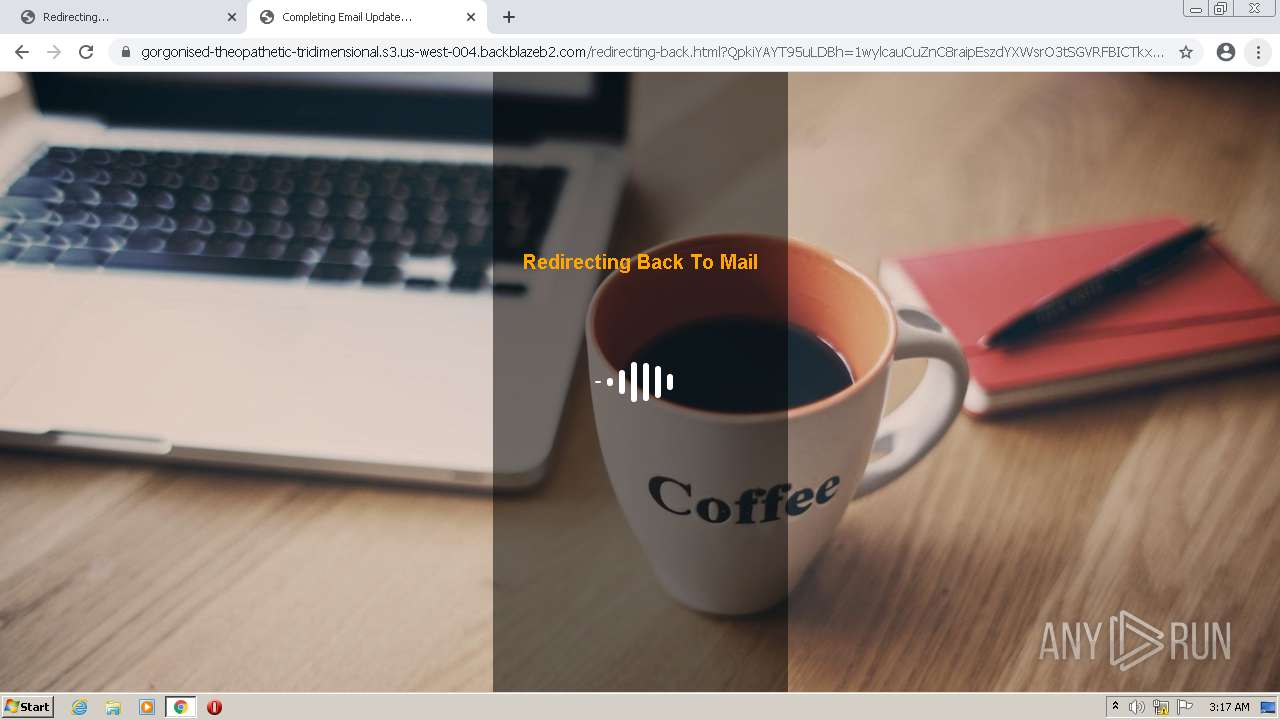Open the Chrome three-dot menu
Image resolution: width=1280 pixels, height=720 pixels.
[x=1258, y=52]
